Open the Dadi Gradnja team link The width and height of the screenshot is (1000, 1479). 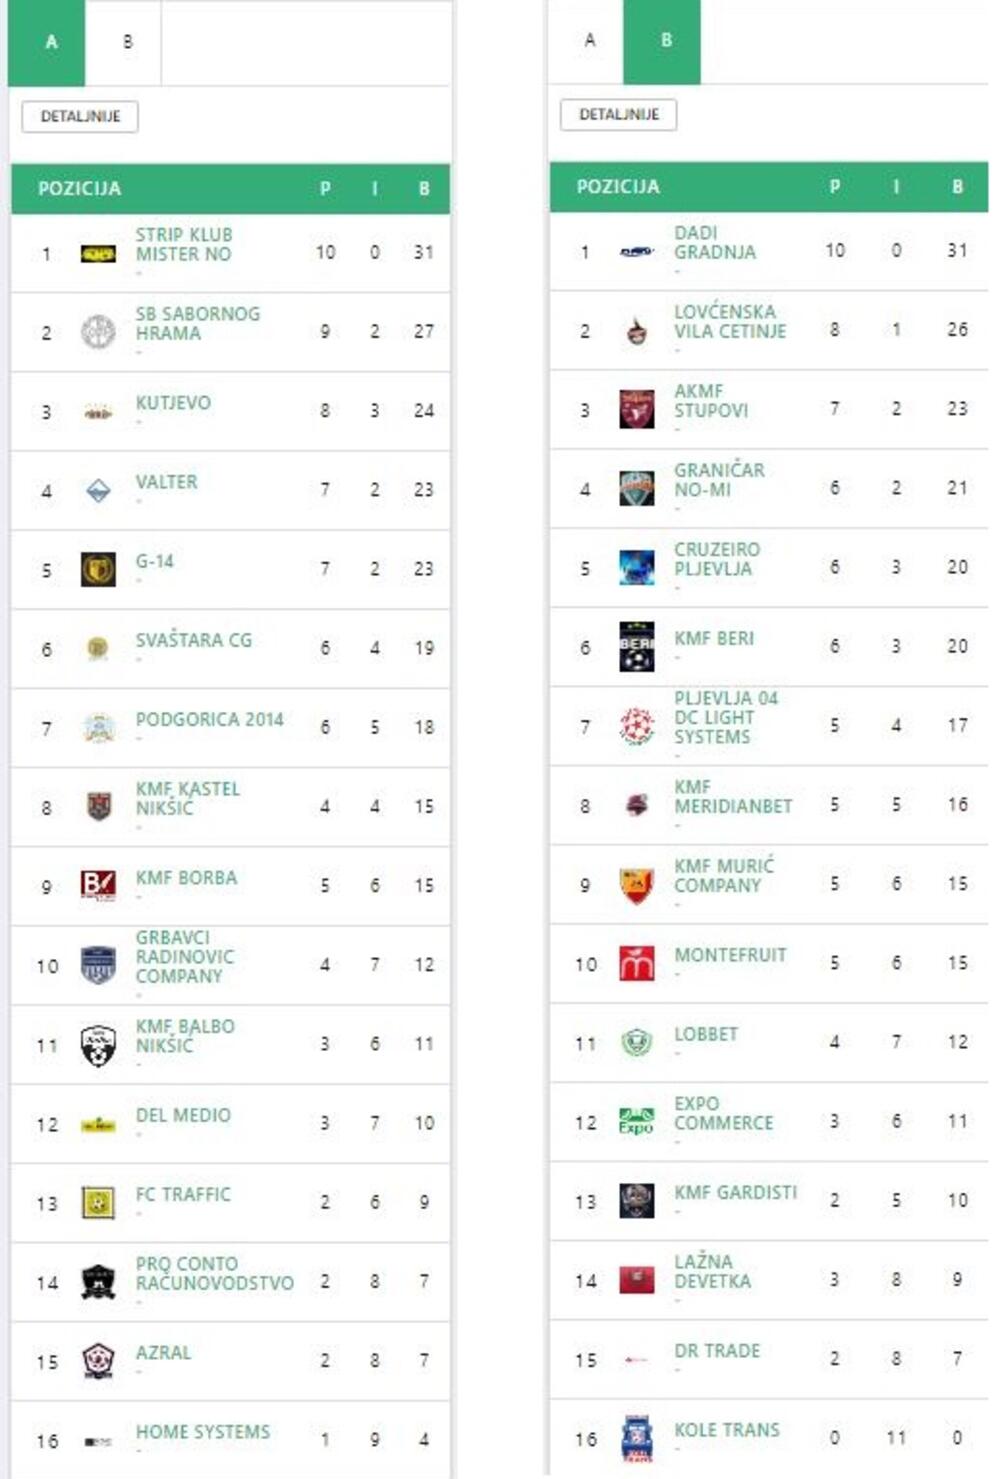pos(714,243)
